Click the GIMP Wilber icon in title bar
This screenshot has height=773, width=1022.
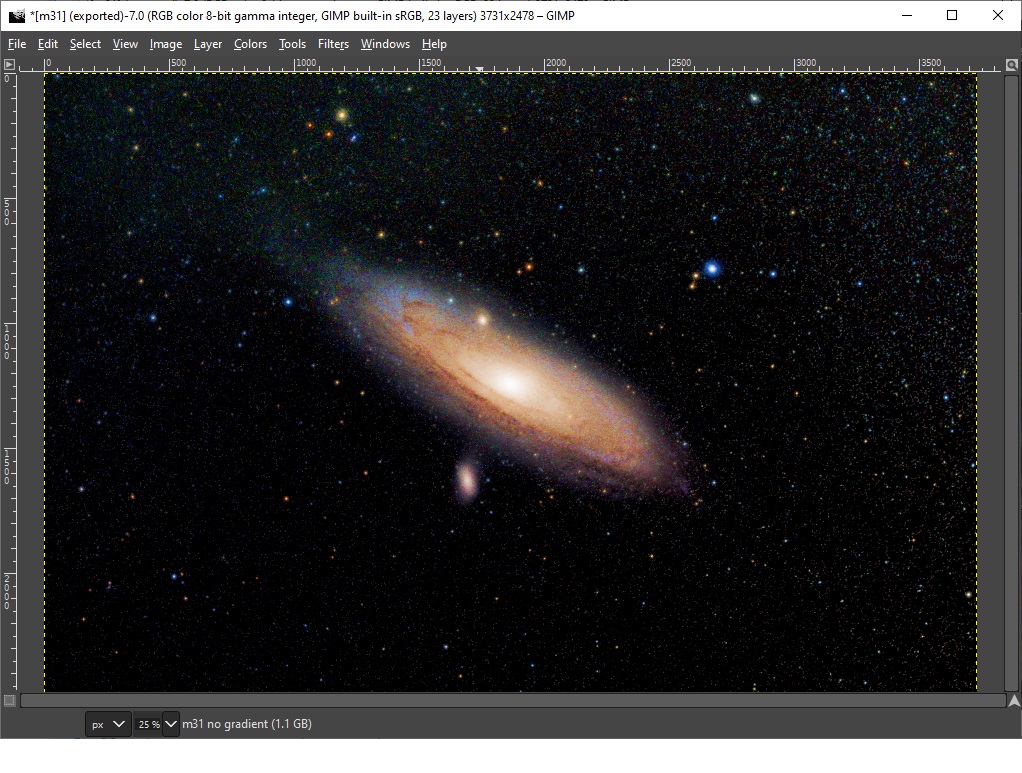click(x=16, y=16)
